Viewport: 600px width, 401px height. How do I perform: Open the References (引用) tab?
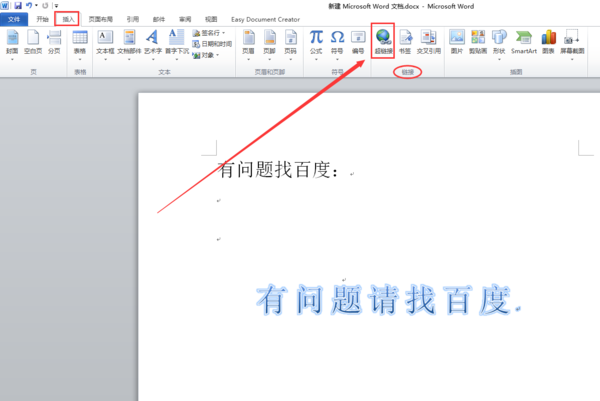[133, 19]
